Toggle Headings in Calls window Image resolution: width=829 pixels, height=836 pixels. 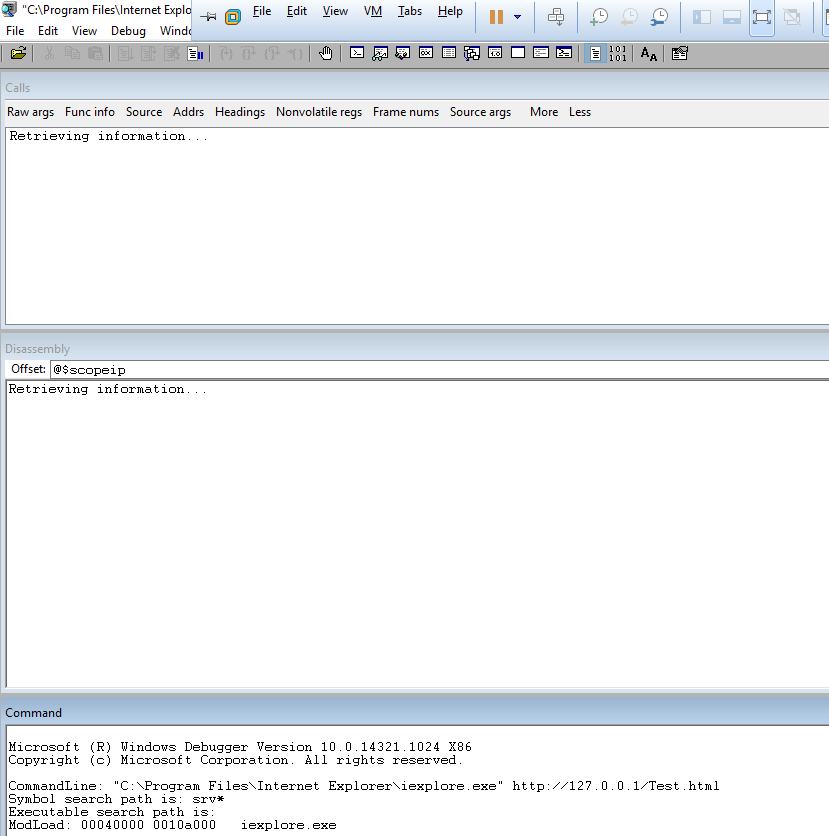[240, 112]
